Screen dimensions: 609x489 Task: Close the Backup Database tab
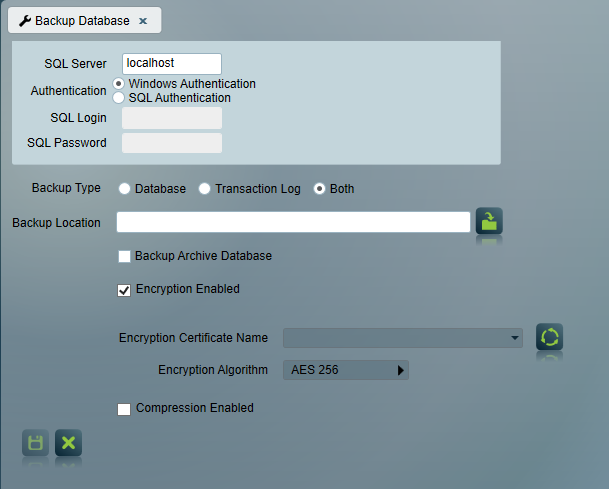(143, 21)
